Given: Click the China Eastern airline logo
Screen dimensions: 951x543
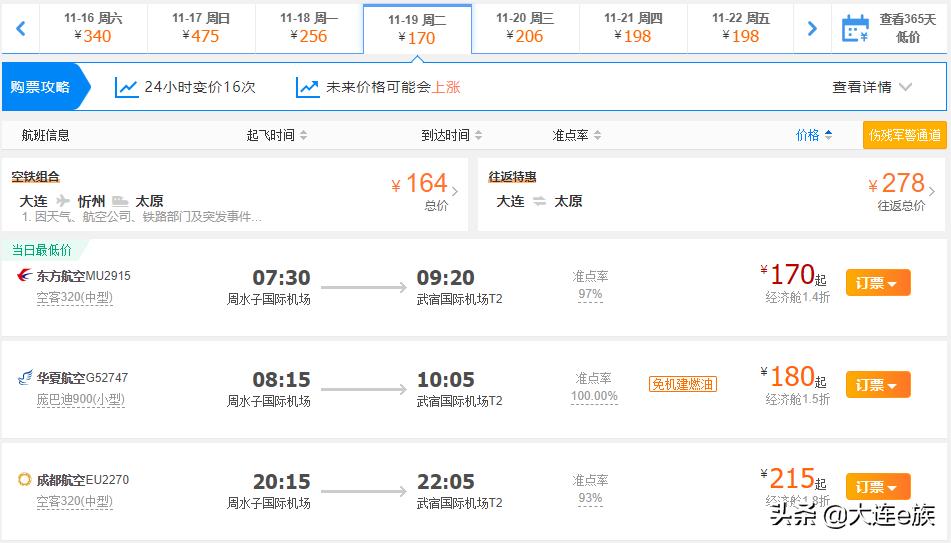Looking at the screenshot, I should [x=24, y=275].
